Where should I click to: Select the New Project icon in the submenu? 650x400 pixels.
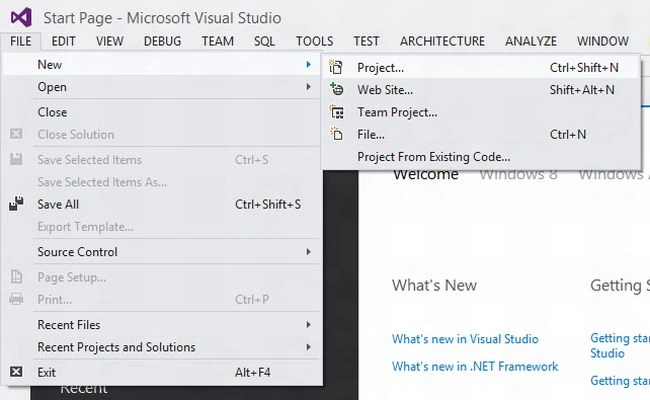336,67
